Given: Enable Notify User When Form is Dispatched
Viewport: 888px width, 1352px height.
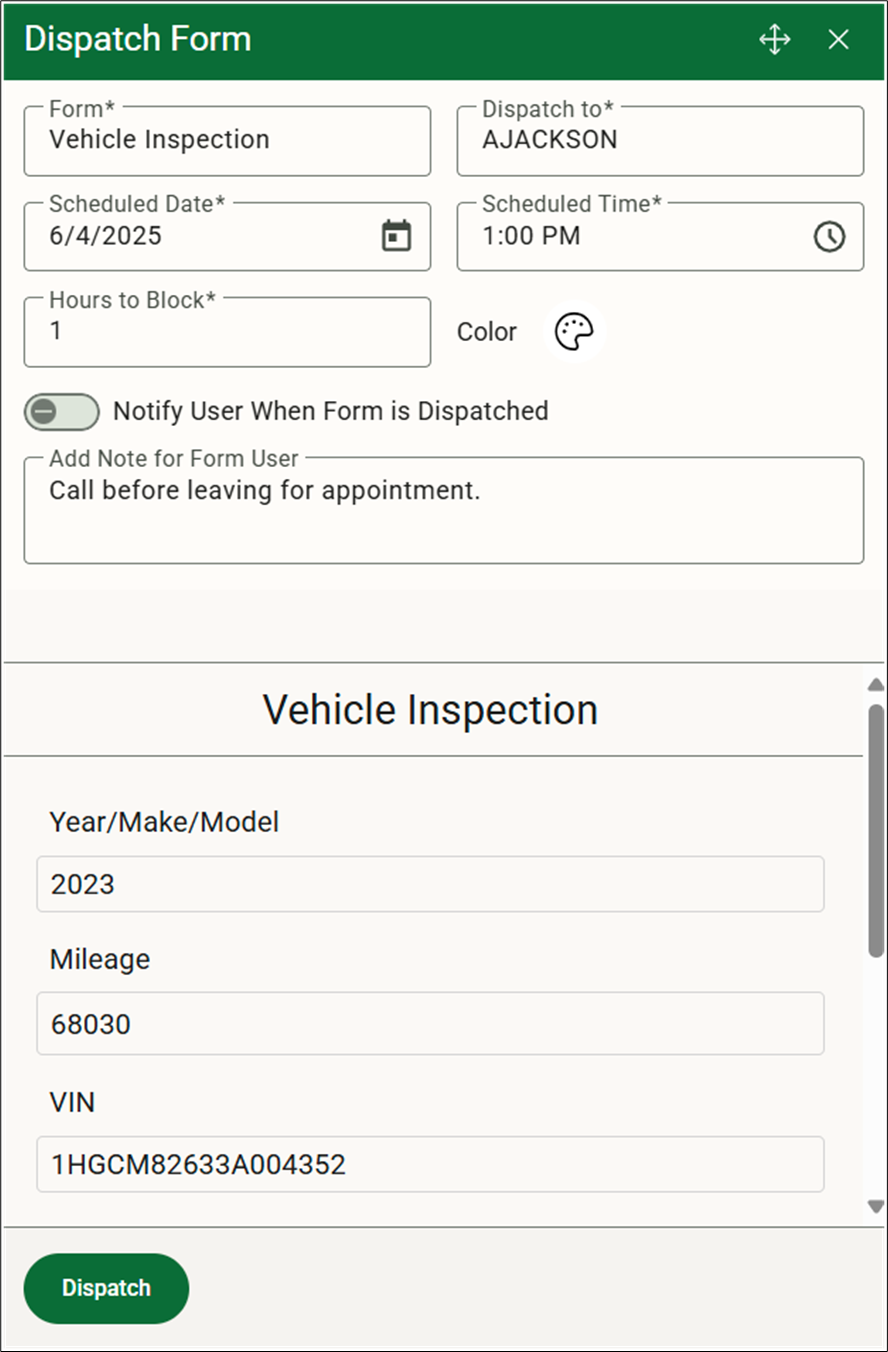Looking at the screenshot, I should click(61, 411).
